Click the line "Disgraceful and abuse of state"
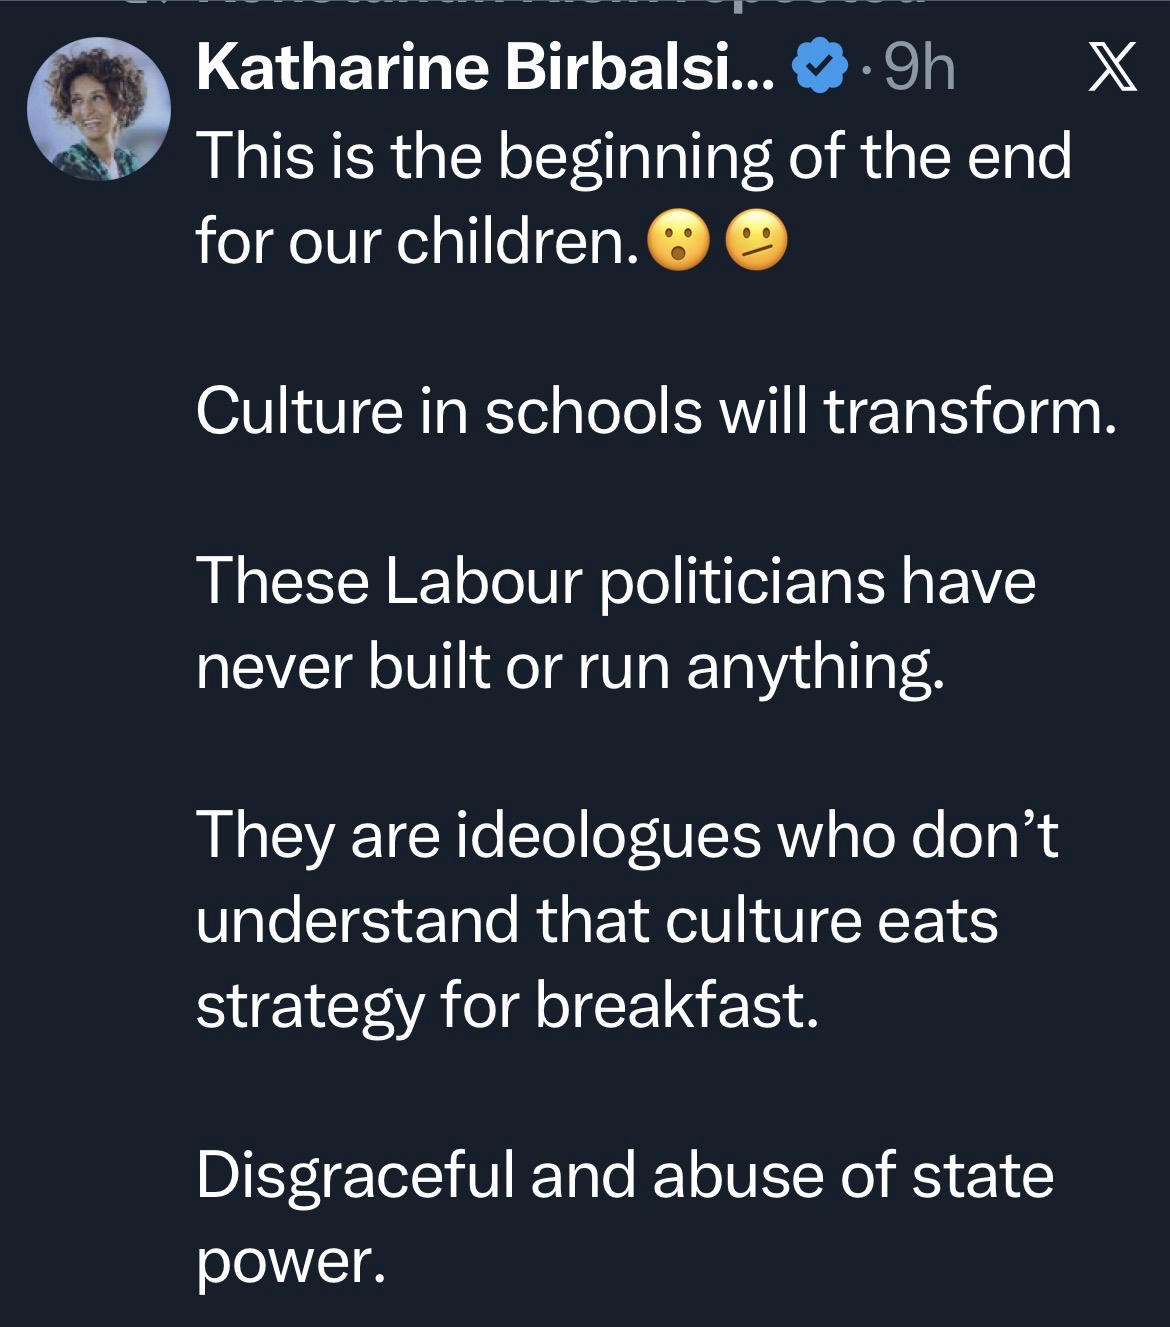 [x=624, y=1175]
